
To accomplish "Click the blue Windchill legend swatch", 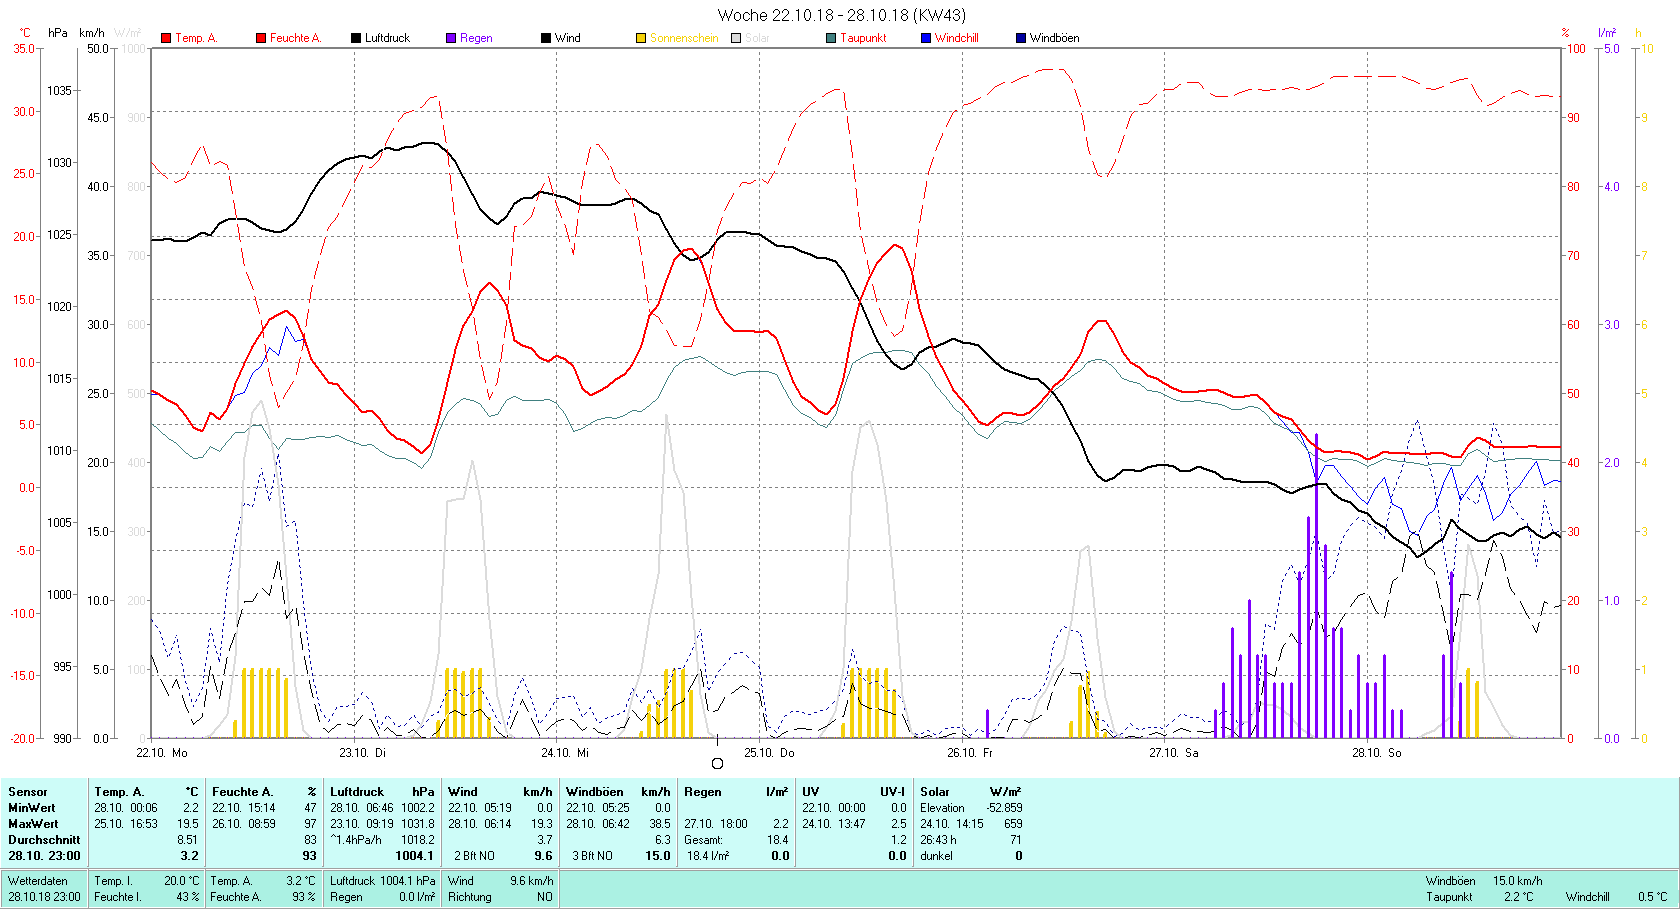I will click(x=926, y=38).
